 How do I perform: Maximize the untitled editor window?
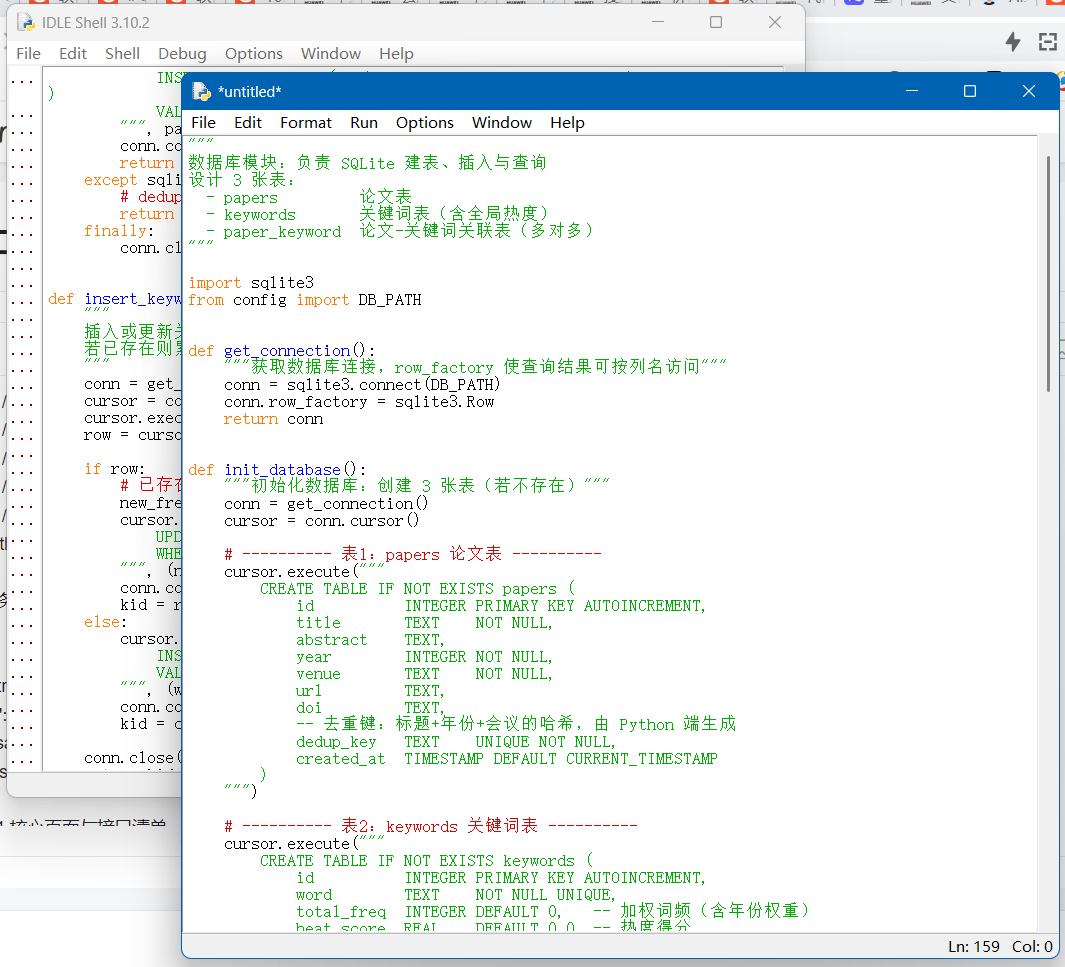click(x=970, y=91)
